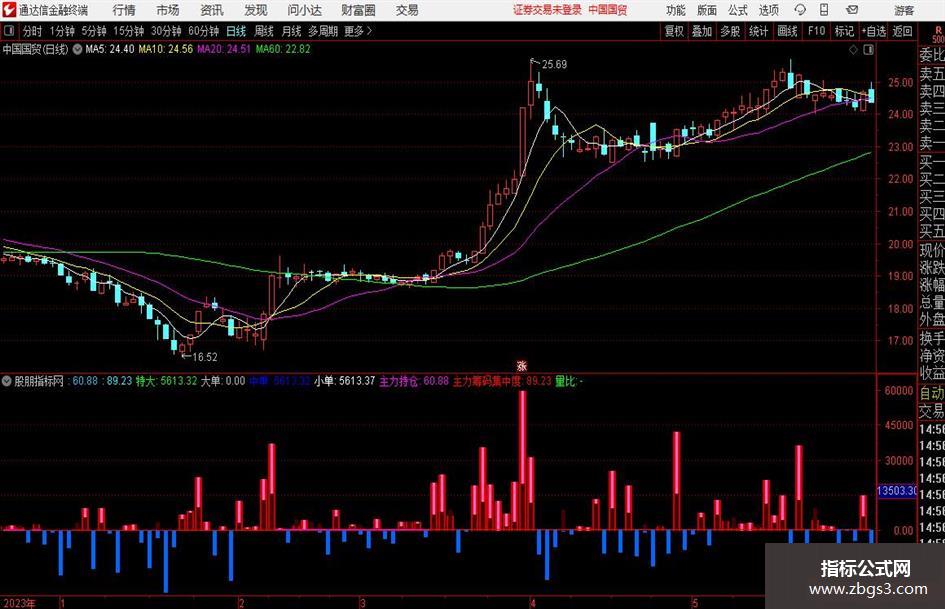The image size is (945, 609).
Task: Click the 2023年 timeline label
Action: tap(19, 603)
